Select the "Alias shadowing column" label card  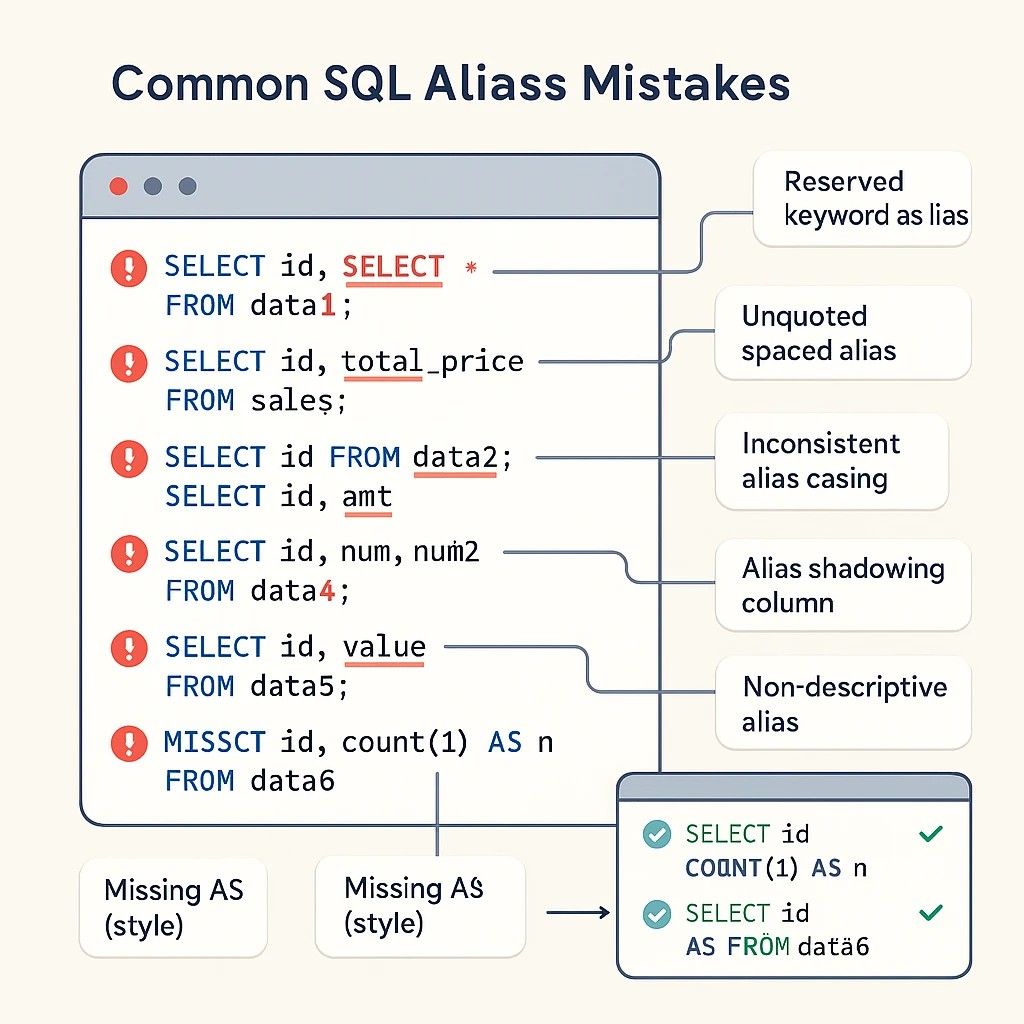843,585
